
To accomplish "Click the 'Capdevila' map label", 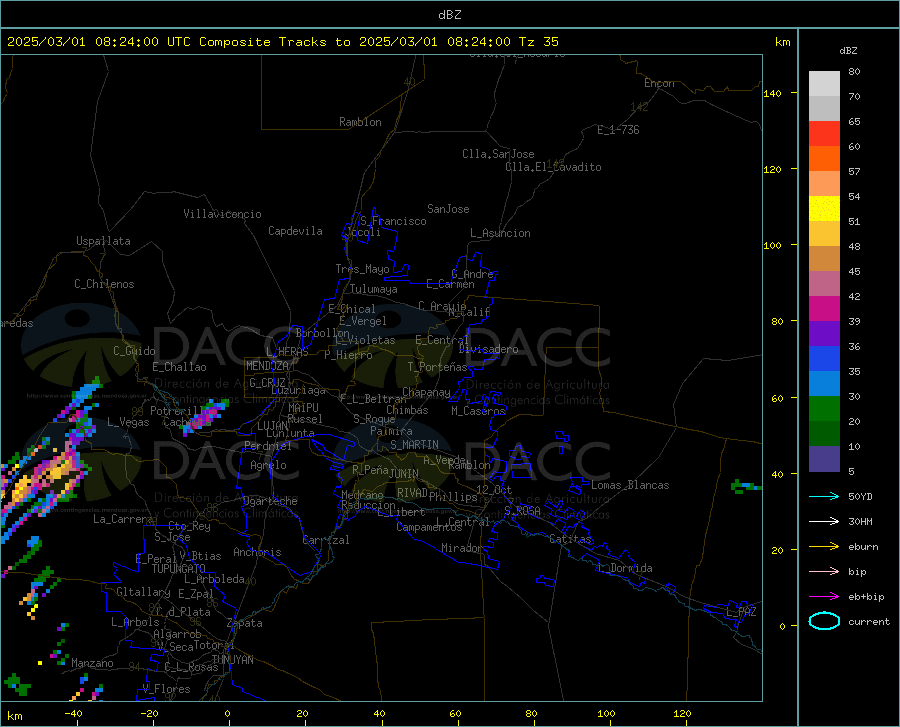I will pyautogui.click(x=295, y=231).
